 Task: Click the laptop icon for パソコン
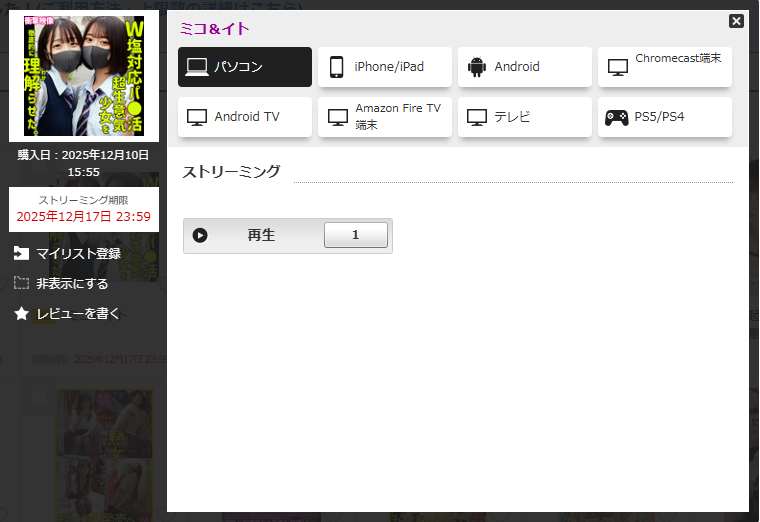point(197,67)
